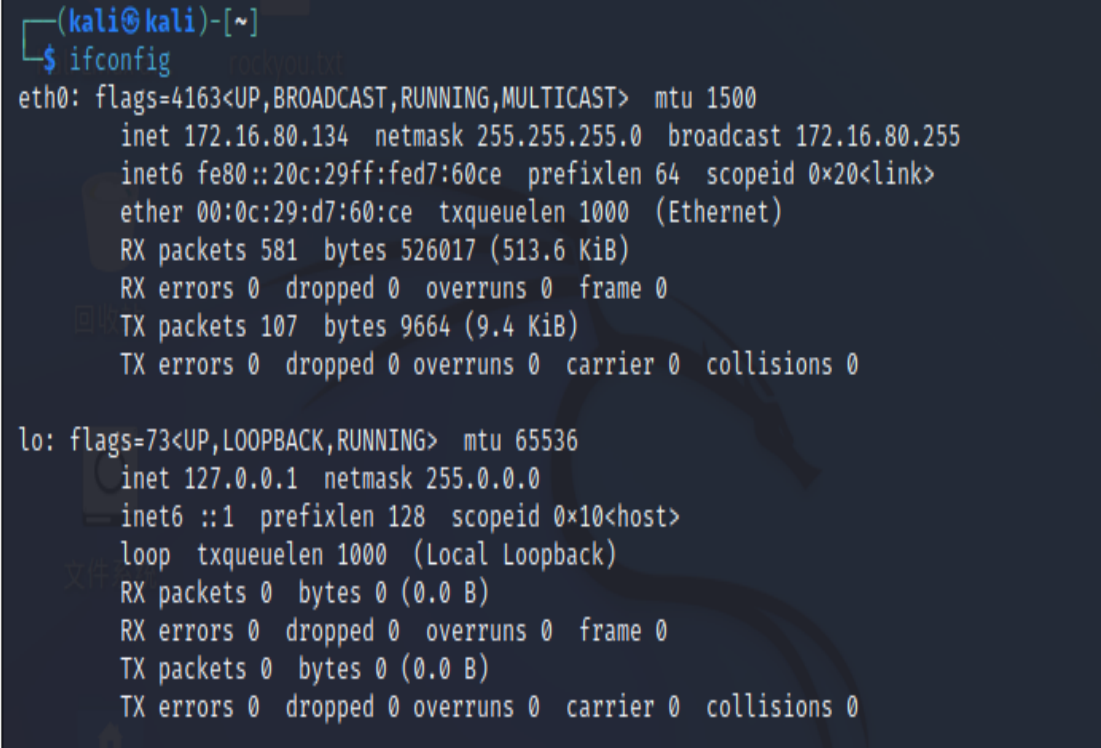Click the faint home folder icon at the bottom
Viewport: 1101px width, 748px height.
pos(110,736)
